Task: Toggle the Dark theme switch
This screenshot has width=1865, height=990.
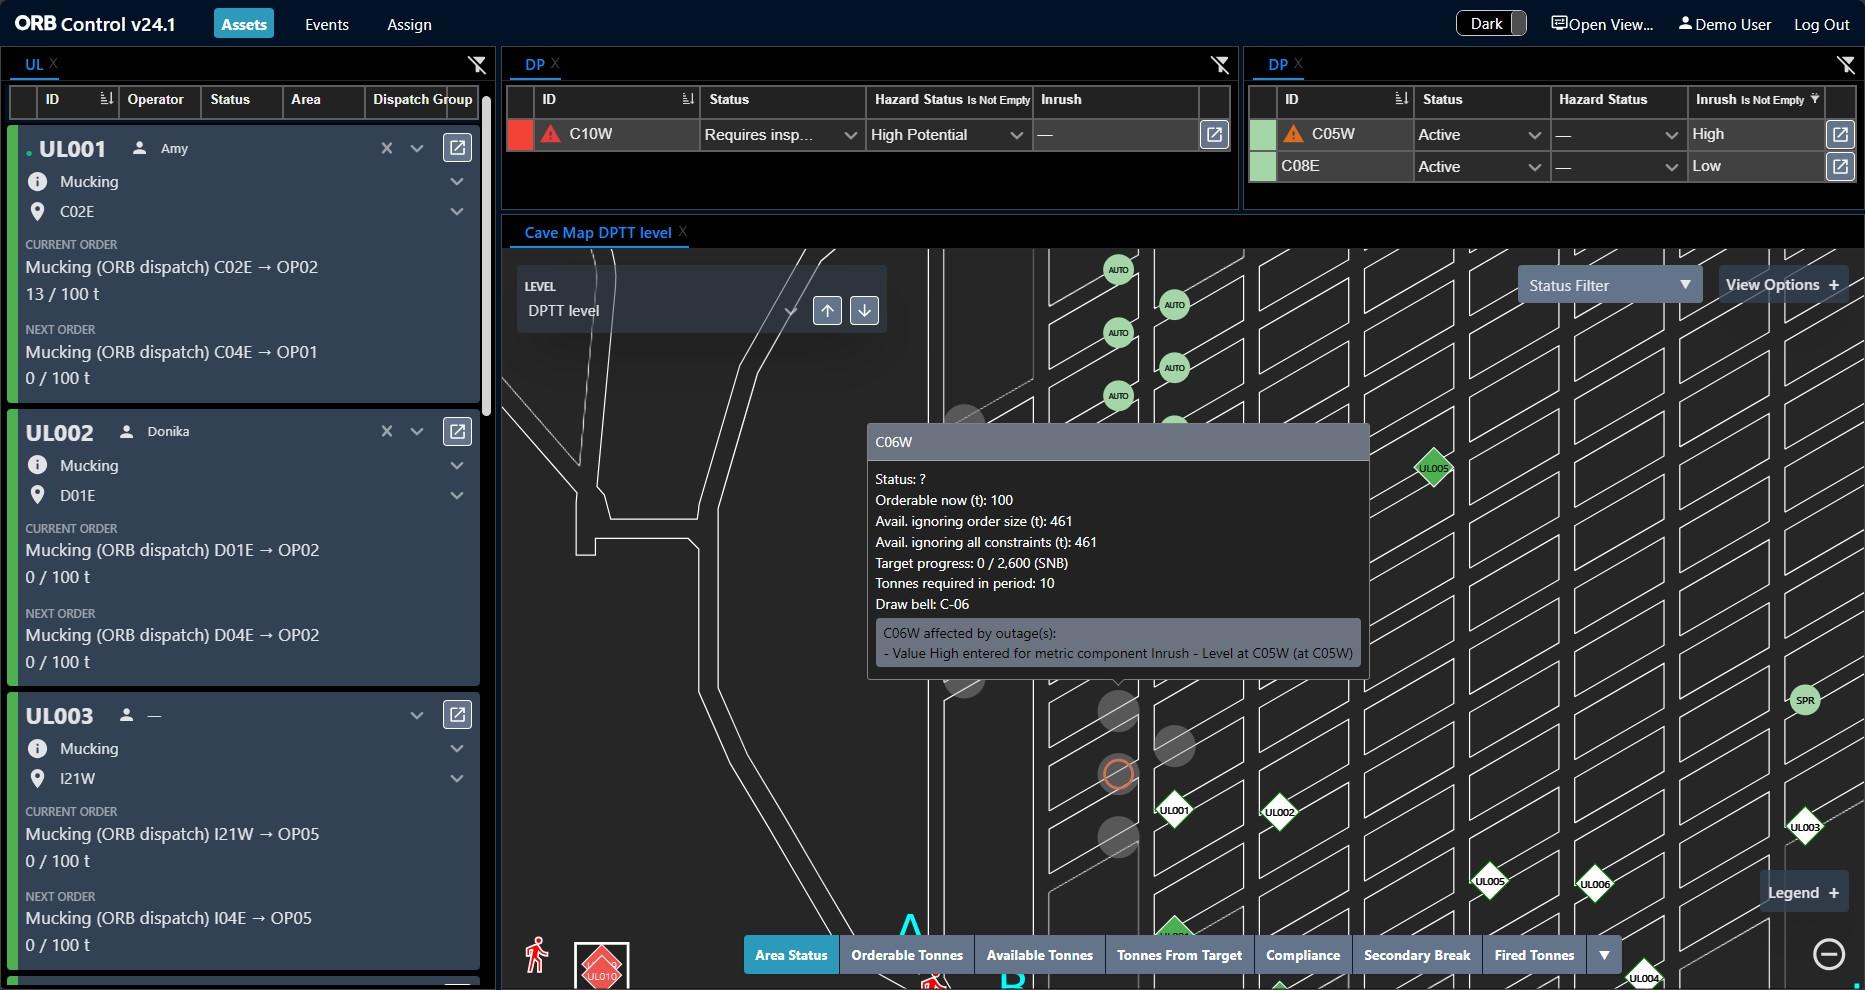Action: pyautogui.click(x=1491, y=24)
